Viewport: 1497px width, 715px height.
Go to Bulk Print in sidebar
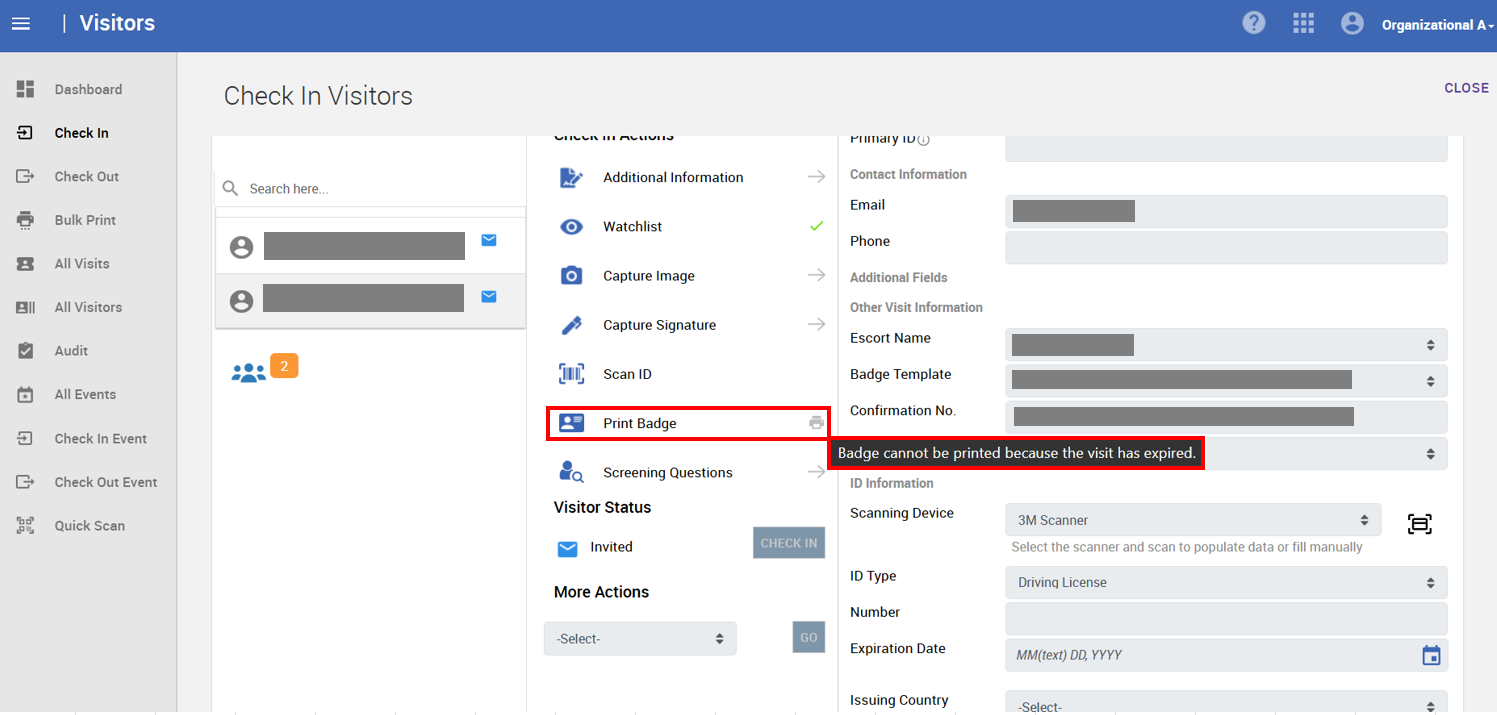click(x=85, y=220)
